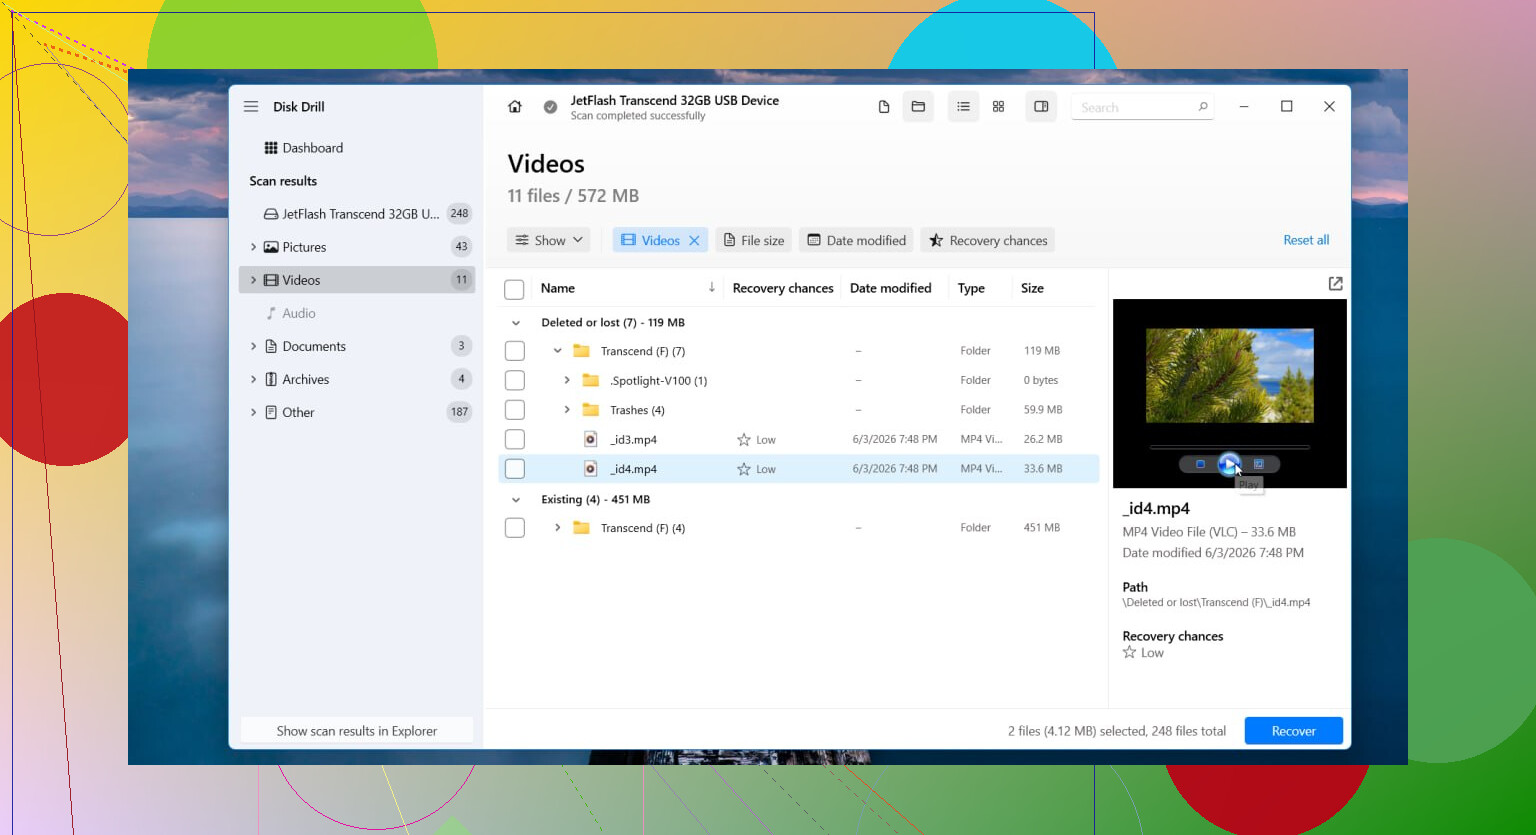The width and height of the screenshot is (1536, 835).
Task: Toggle the preview panel icon
Action: 1041,107
